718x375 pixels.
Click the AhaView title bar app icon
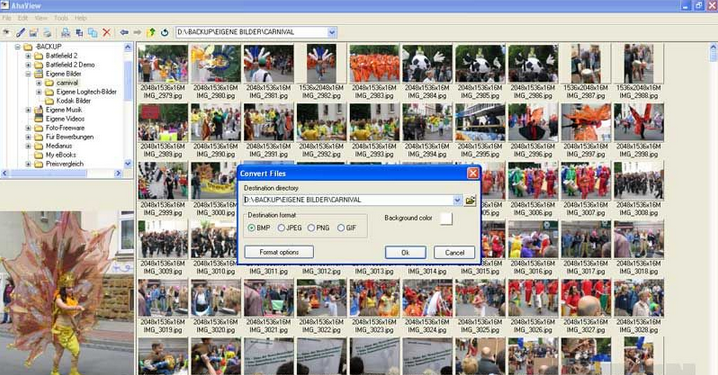4,5
